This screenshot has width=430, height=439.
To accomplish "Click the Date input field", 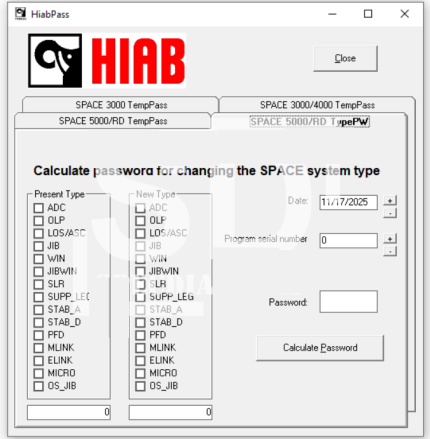I will pyautogui.click(x=348, y=202).
